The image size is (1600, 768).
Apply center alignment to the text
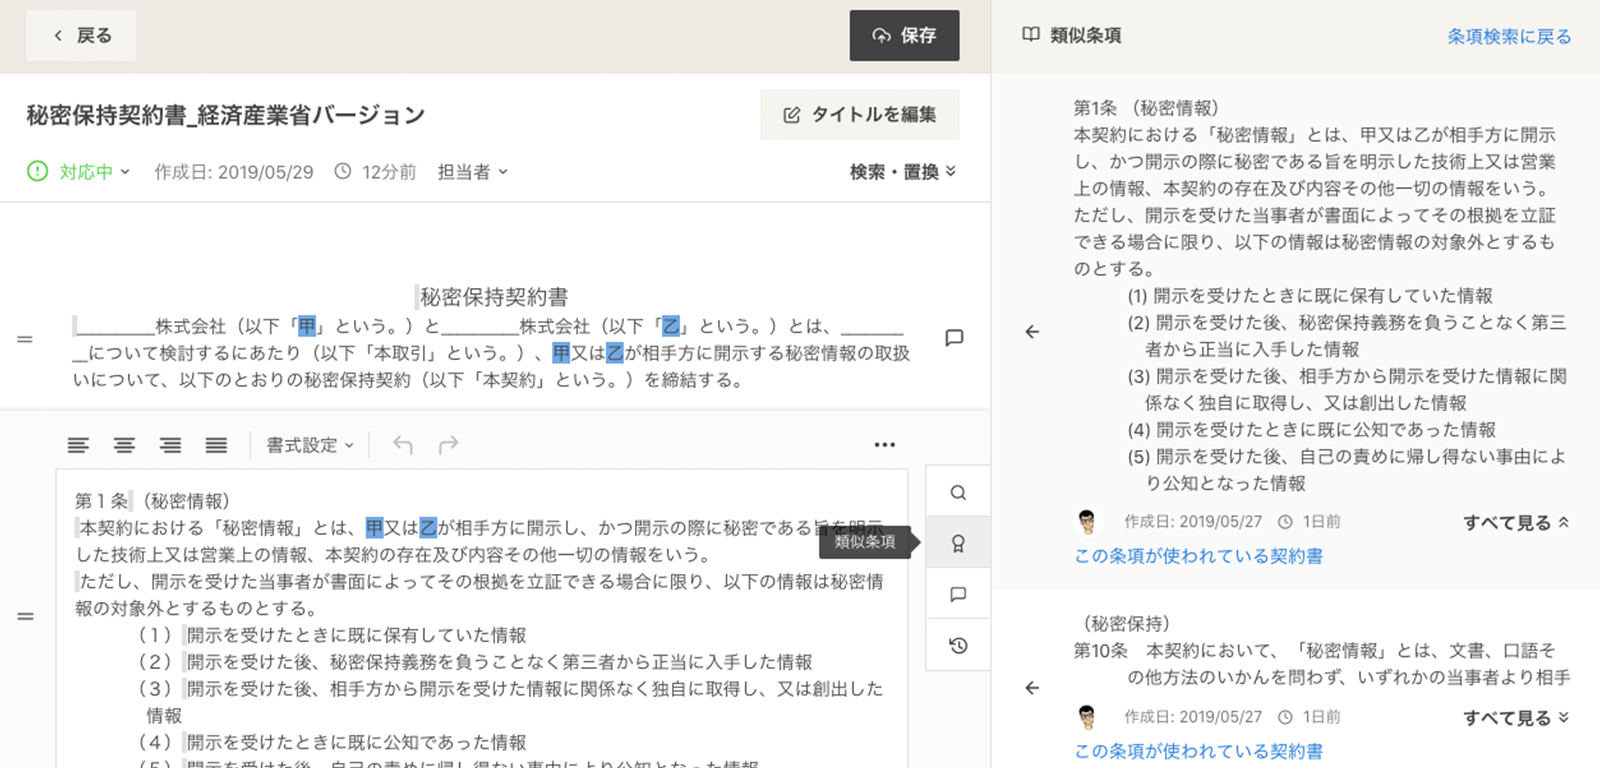click(x=124, y=445)
